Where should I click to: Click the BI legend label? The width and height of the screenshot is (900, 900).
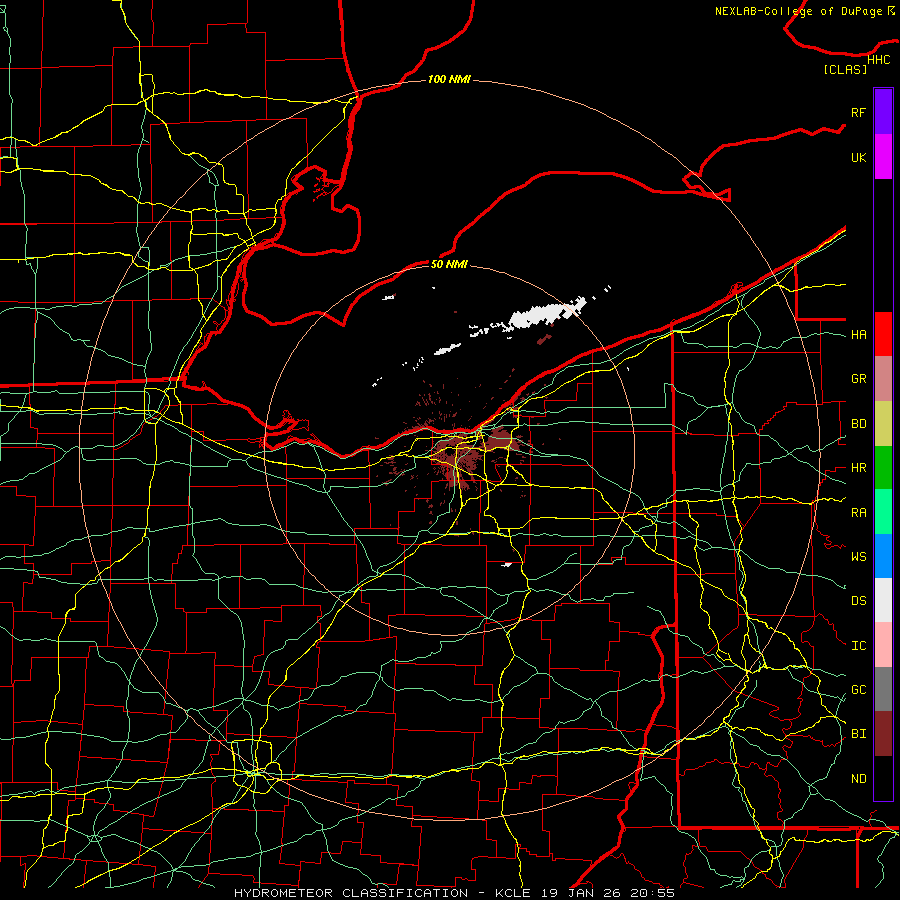pos(858,734)
